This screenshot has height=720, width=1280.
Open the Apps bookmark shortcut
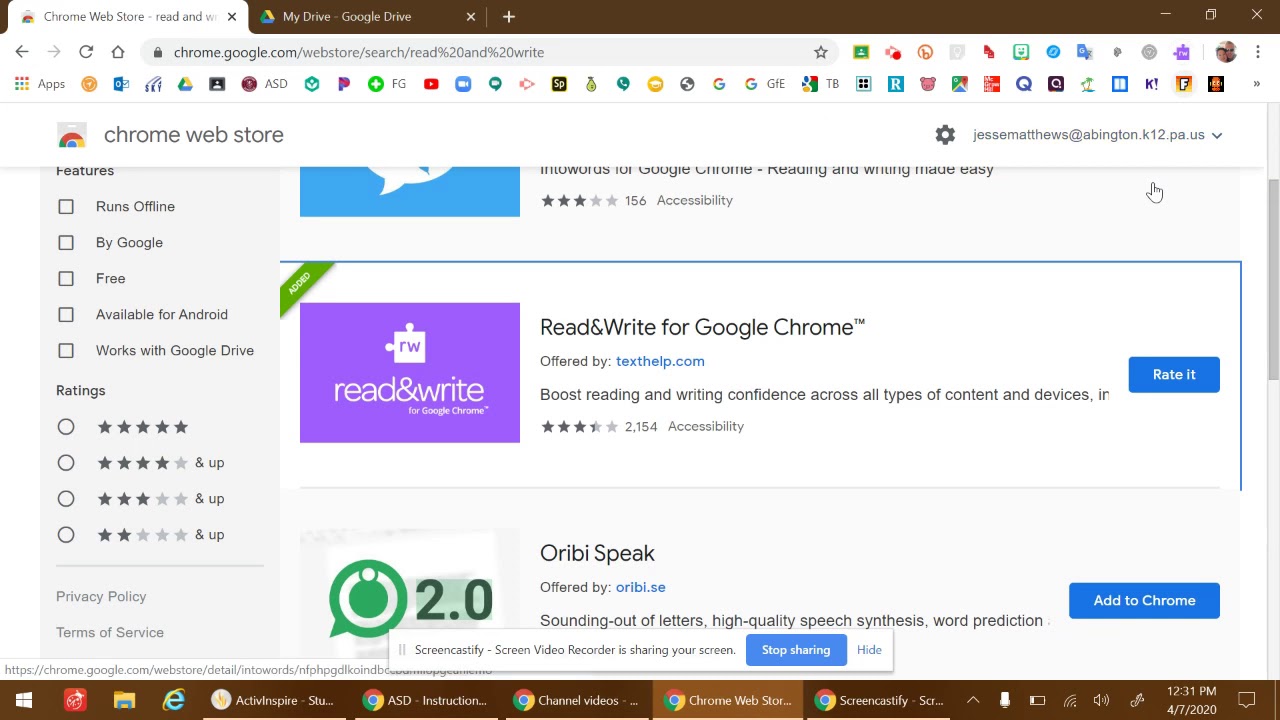(x=40, y=84)
